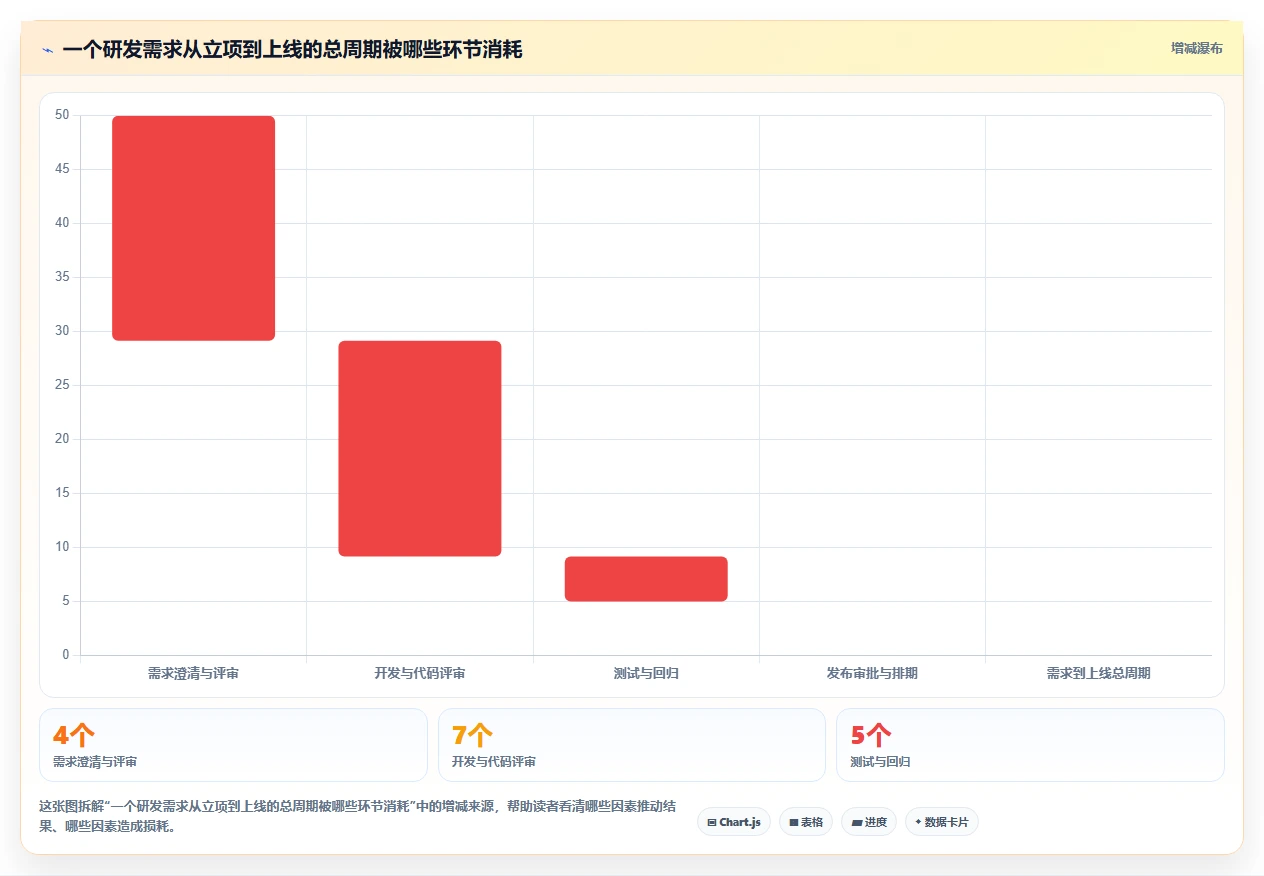Click the icon inside the Chart.js chip

[712, 822]
